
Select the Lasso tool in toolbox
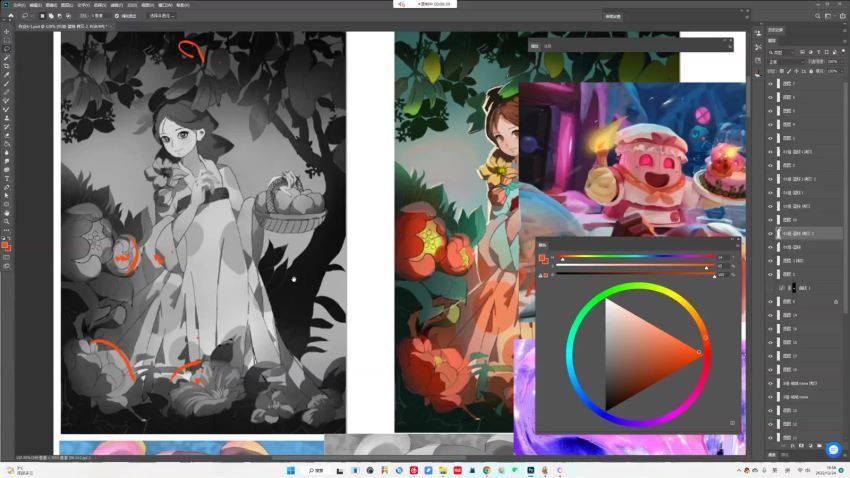[x=7, y=49]
